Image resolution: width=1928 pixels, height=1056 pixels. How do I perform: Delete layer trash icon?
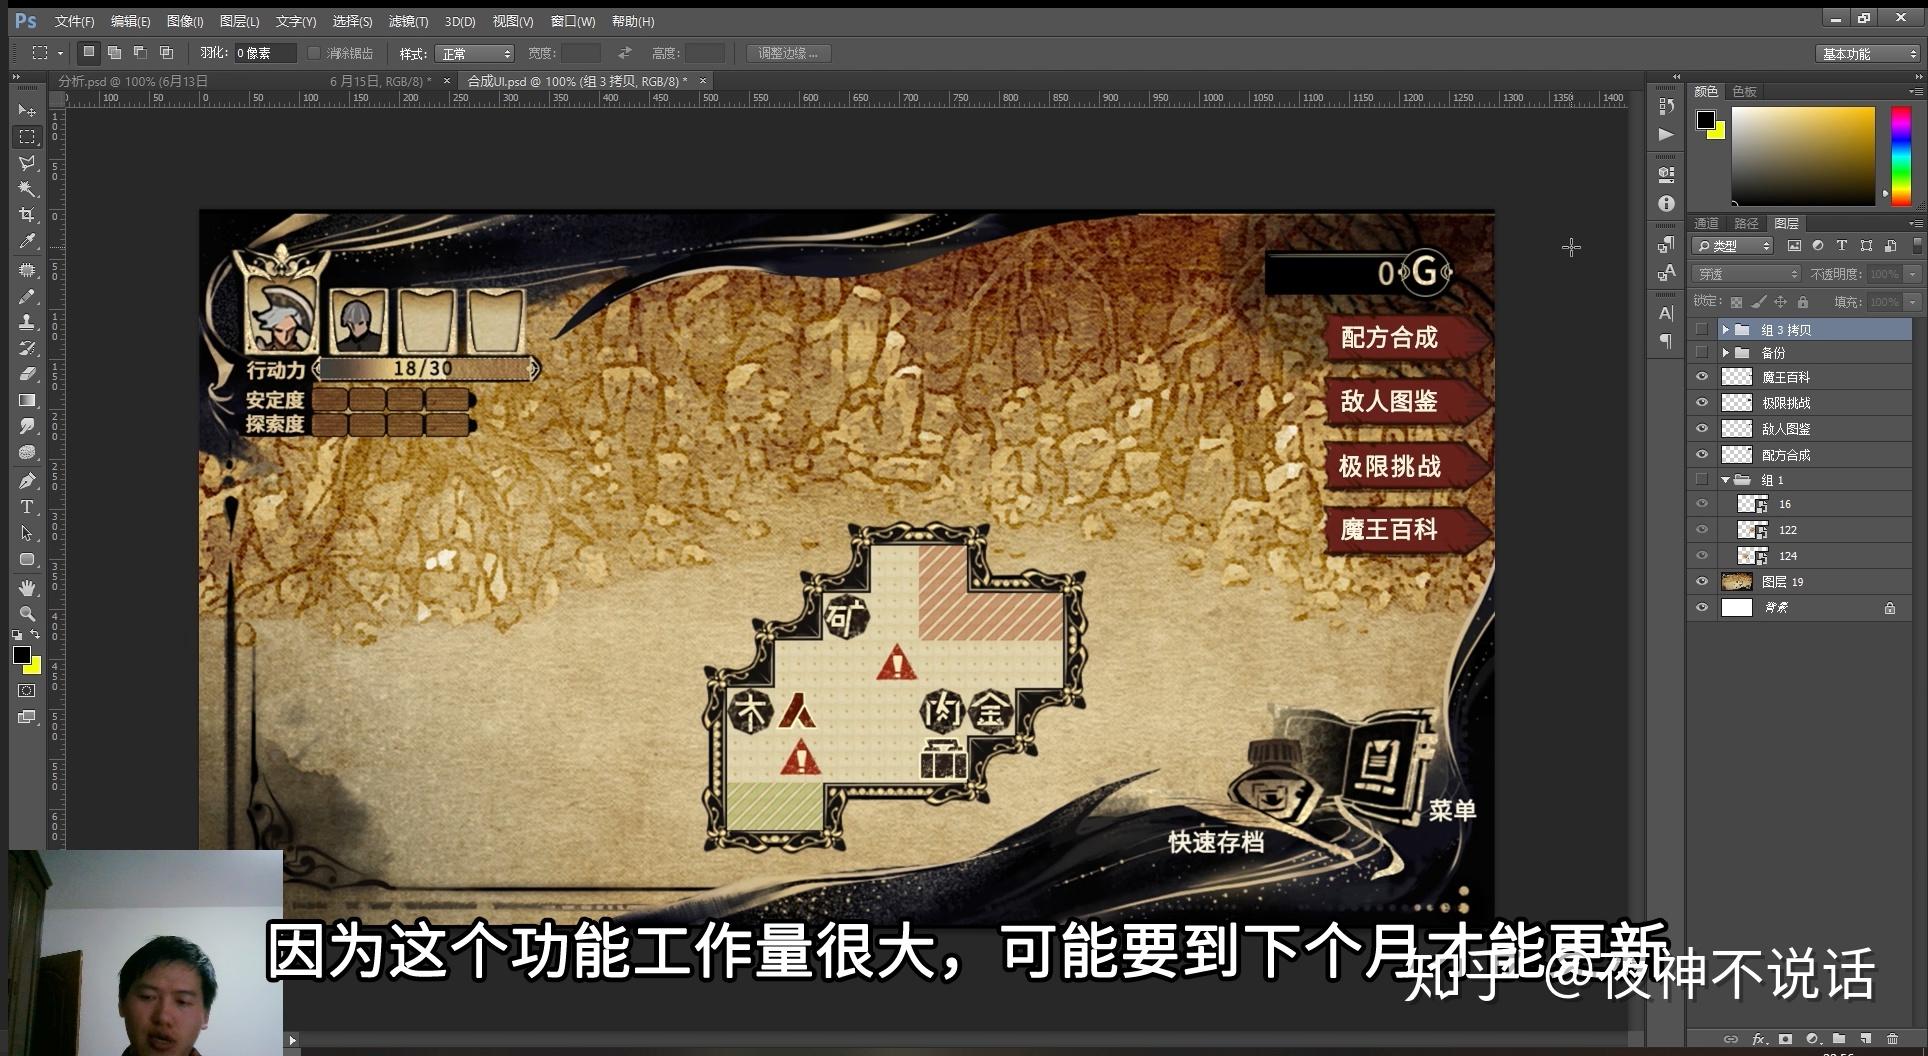click(1892, 1039)
